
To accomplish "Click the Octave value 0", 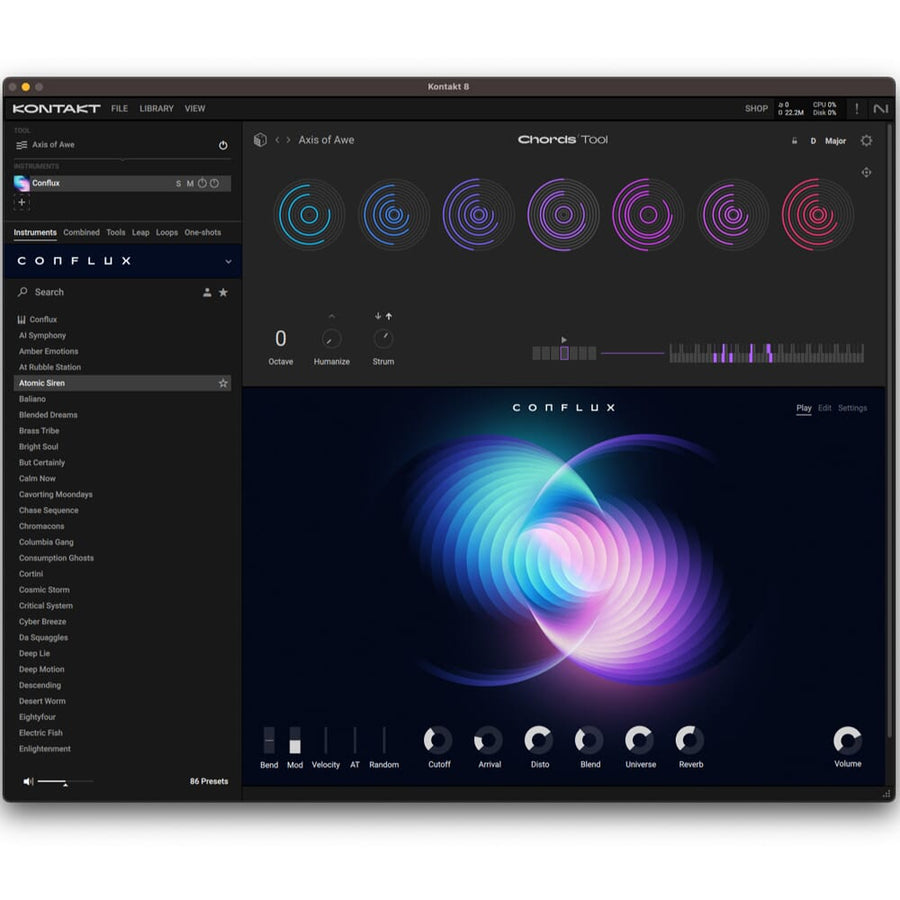I will tap(281, 339).
